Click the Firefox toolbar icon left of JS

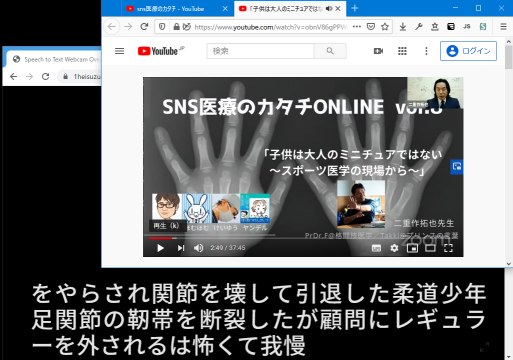point(451,27)
